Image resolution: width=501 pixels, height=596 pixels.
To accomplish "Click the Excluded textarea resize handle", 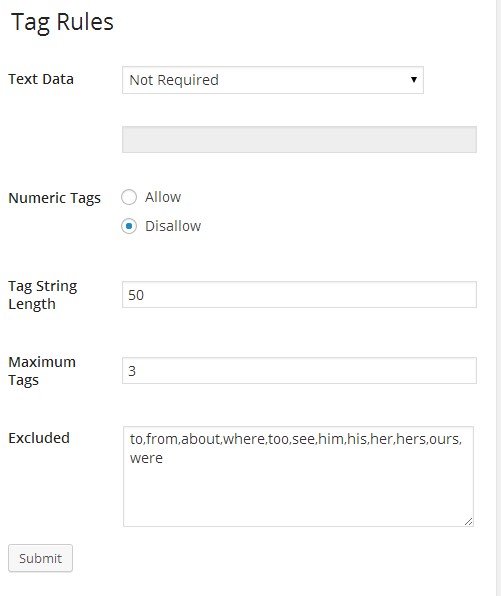I will 469,522.
